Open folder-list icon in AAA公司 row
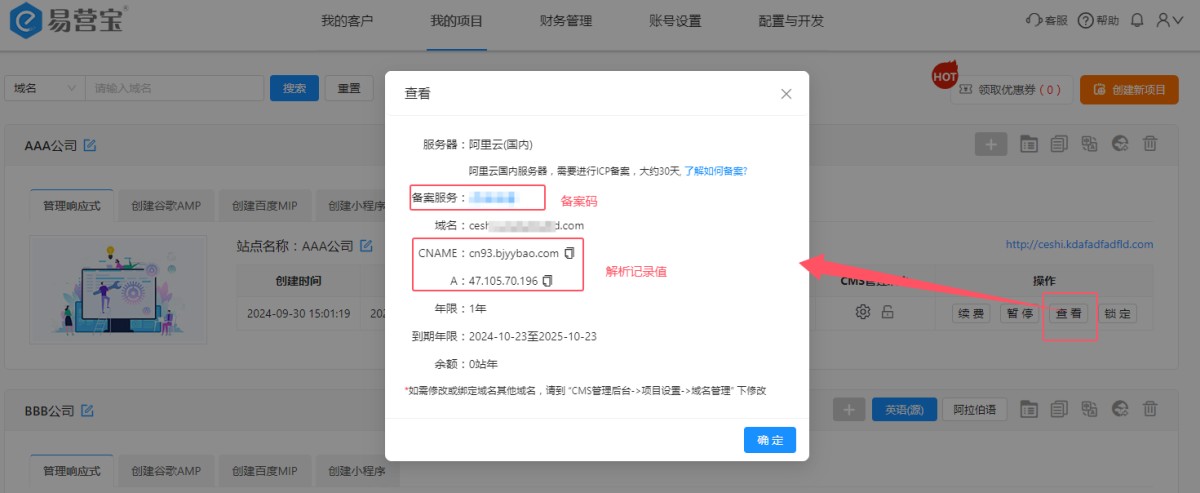 1029,144
